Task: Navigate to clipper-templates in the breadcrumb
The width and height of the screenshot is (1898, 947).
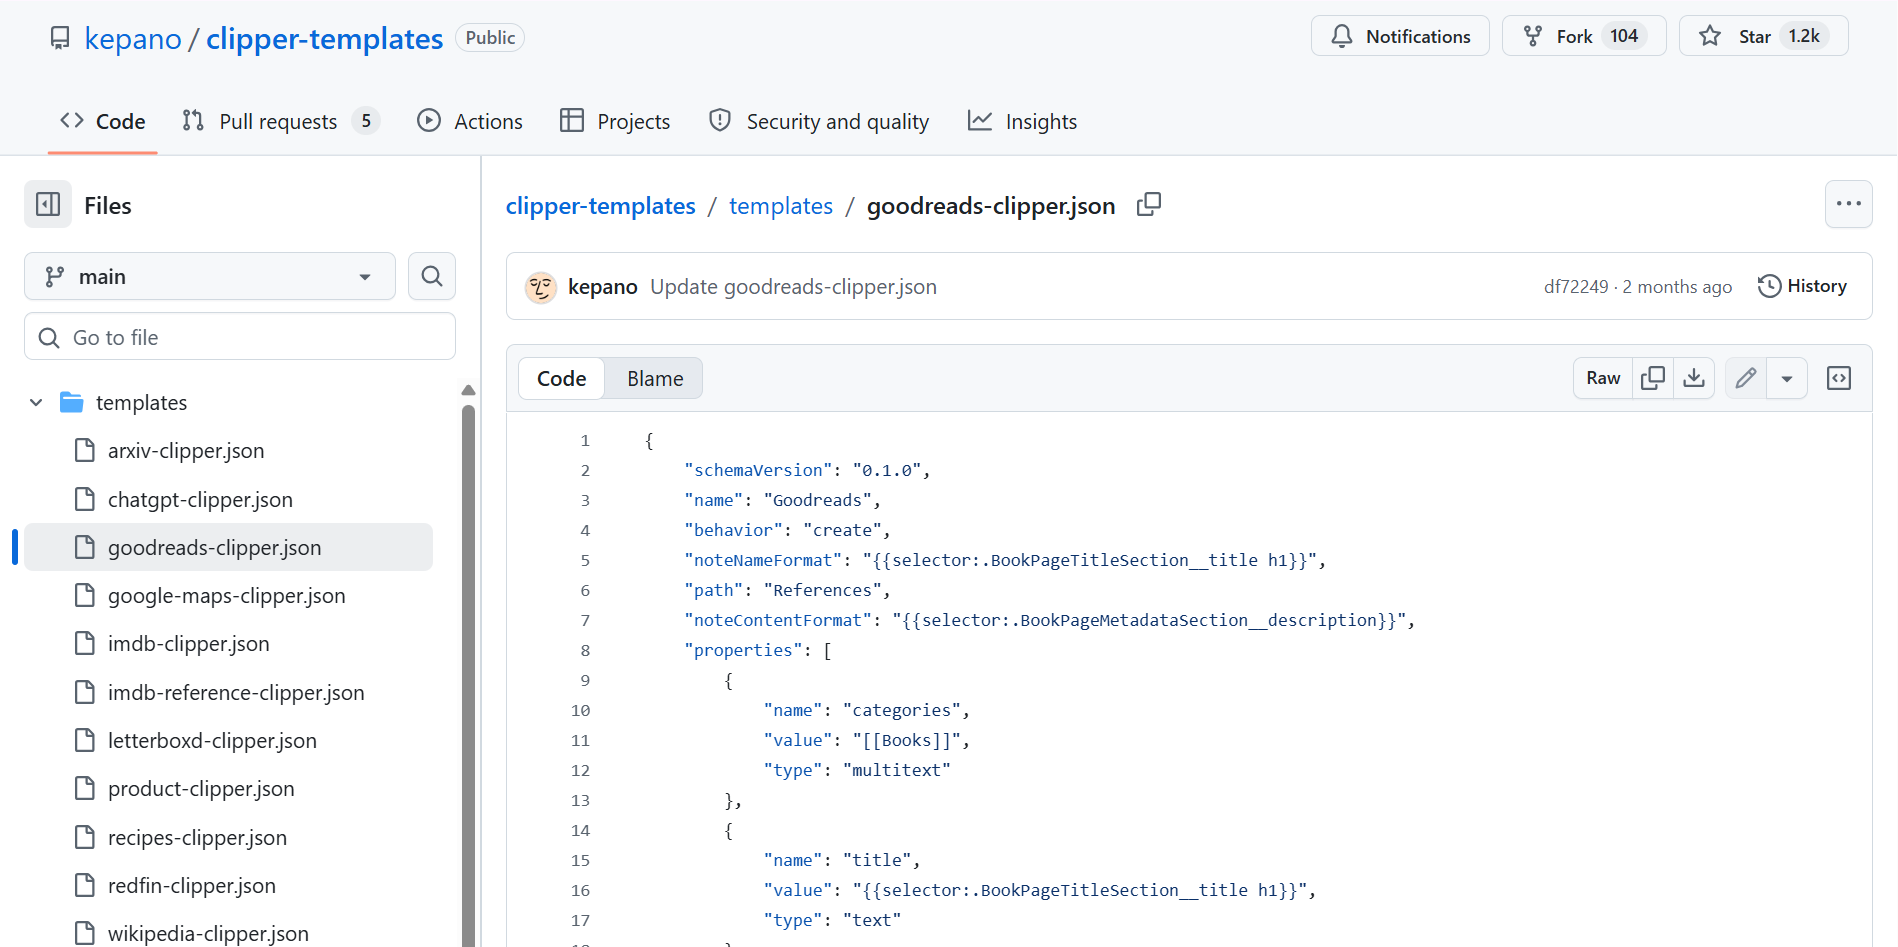Action: pyautogui.click(x=600, y=205)
